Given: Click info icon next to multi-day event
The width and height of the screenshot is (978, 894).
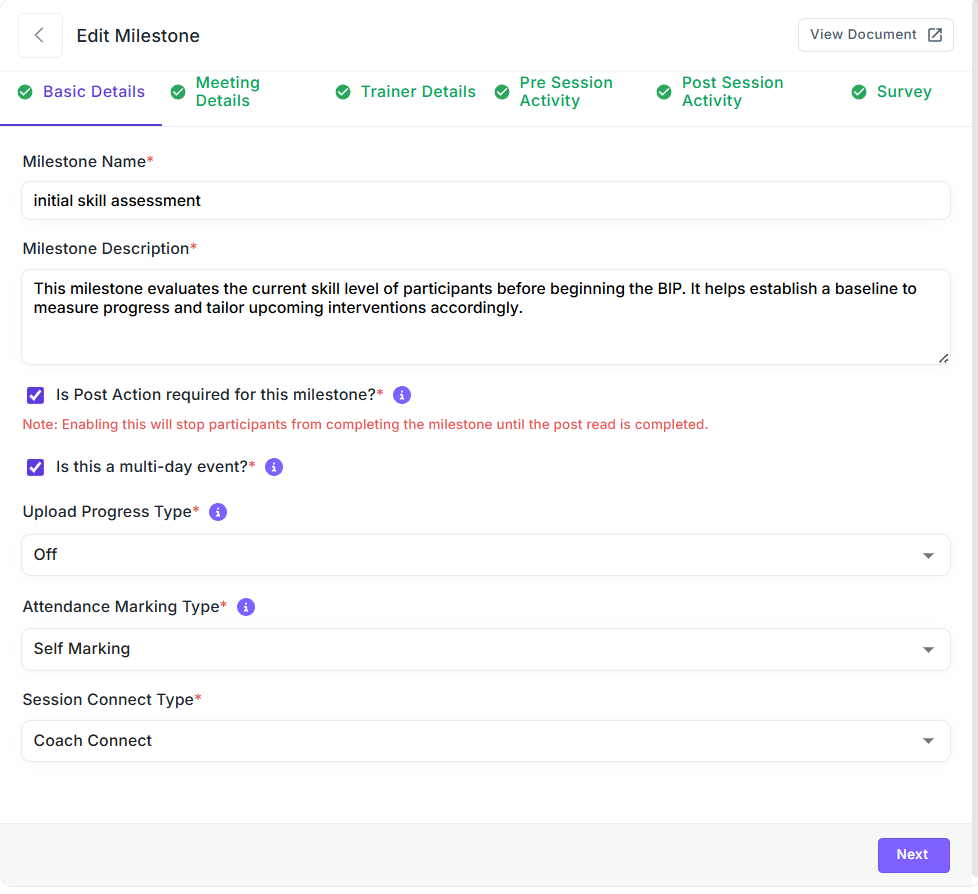Looking at the screenshot, I should pyautogui.click(x=274, y=467).
